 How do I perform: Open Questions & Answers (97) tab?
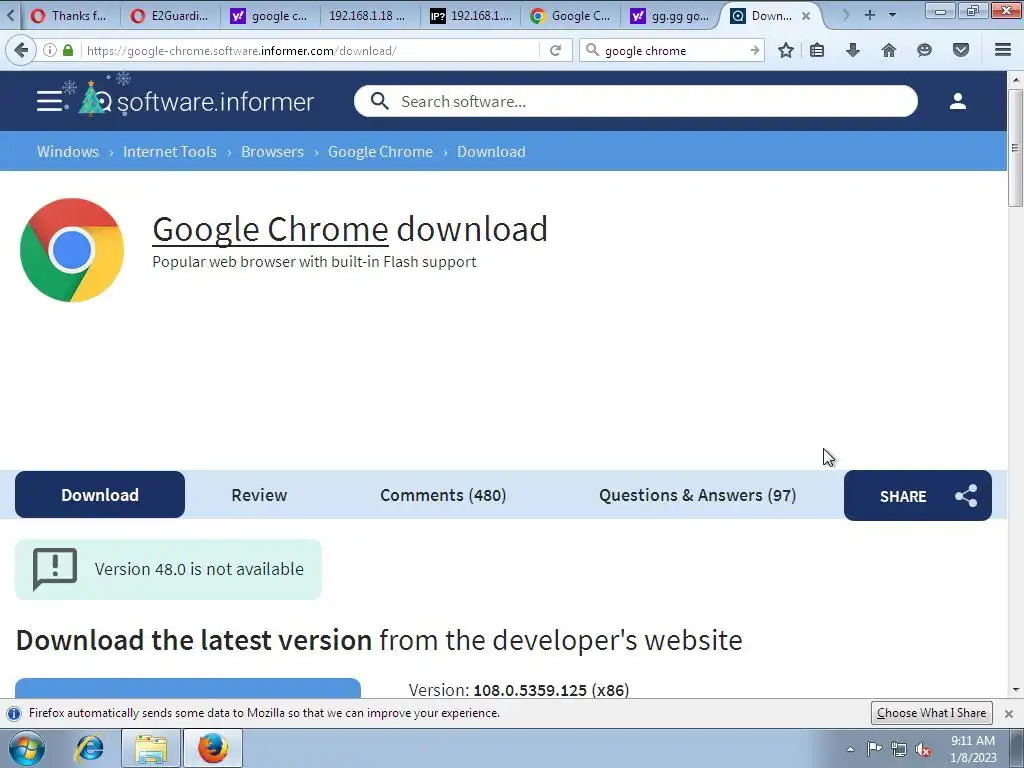[x=697, y=495]
